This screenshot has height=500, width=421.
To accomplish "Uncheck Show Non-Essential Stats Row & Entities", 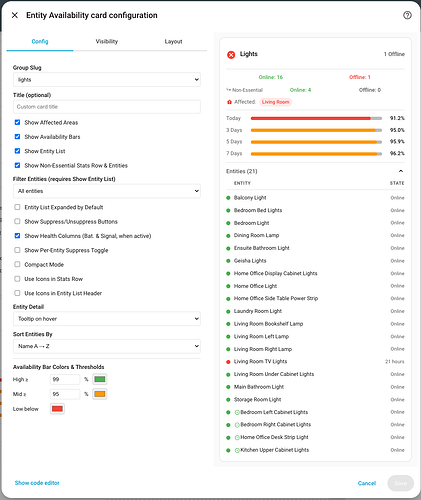I will [17, 165].
